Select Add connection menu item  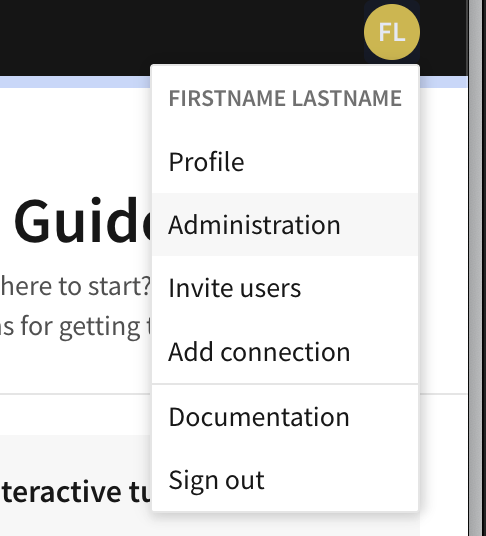coord(285,351)
